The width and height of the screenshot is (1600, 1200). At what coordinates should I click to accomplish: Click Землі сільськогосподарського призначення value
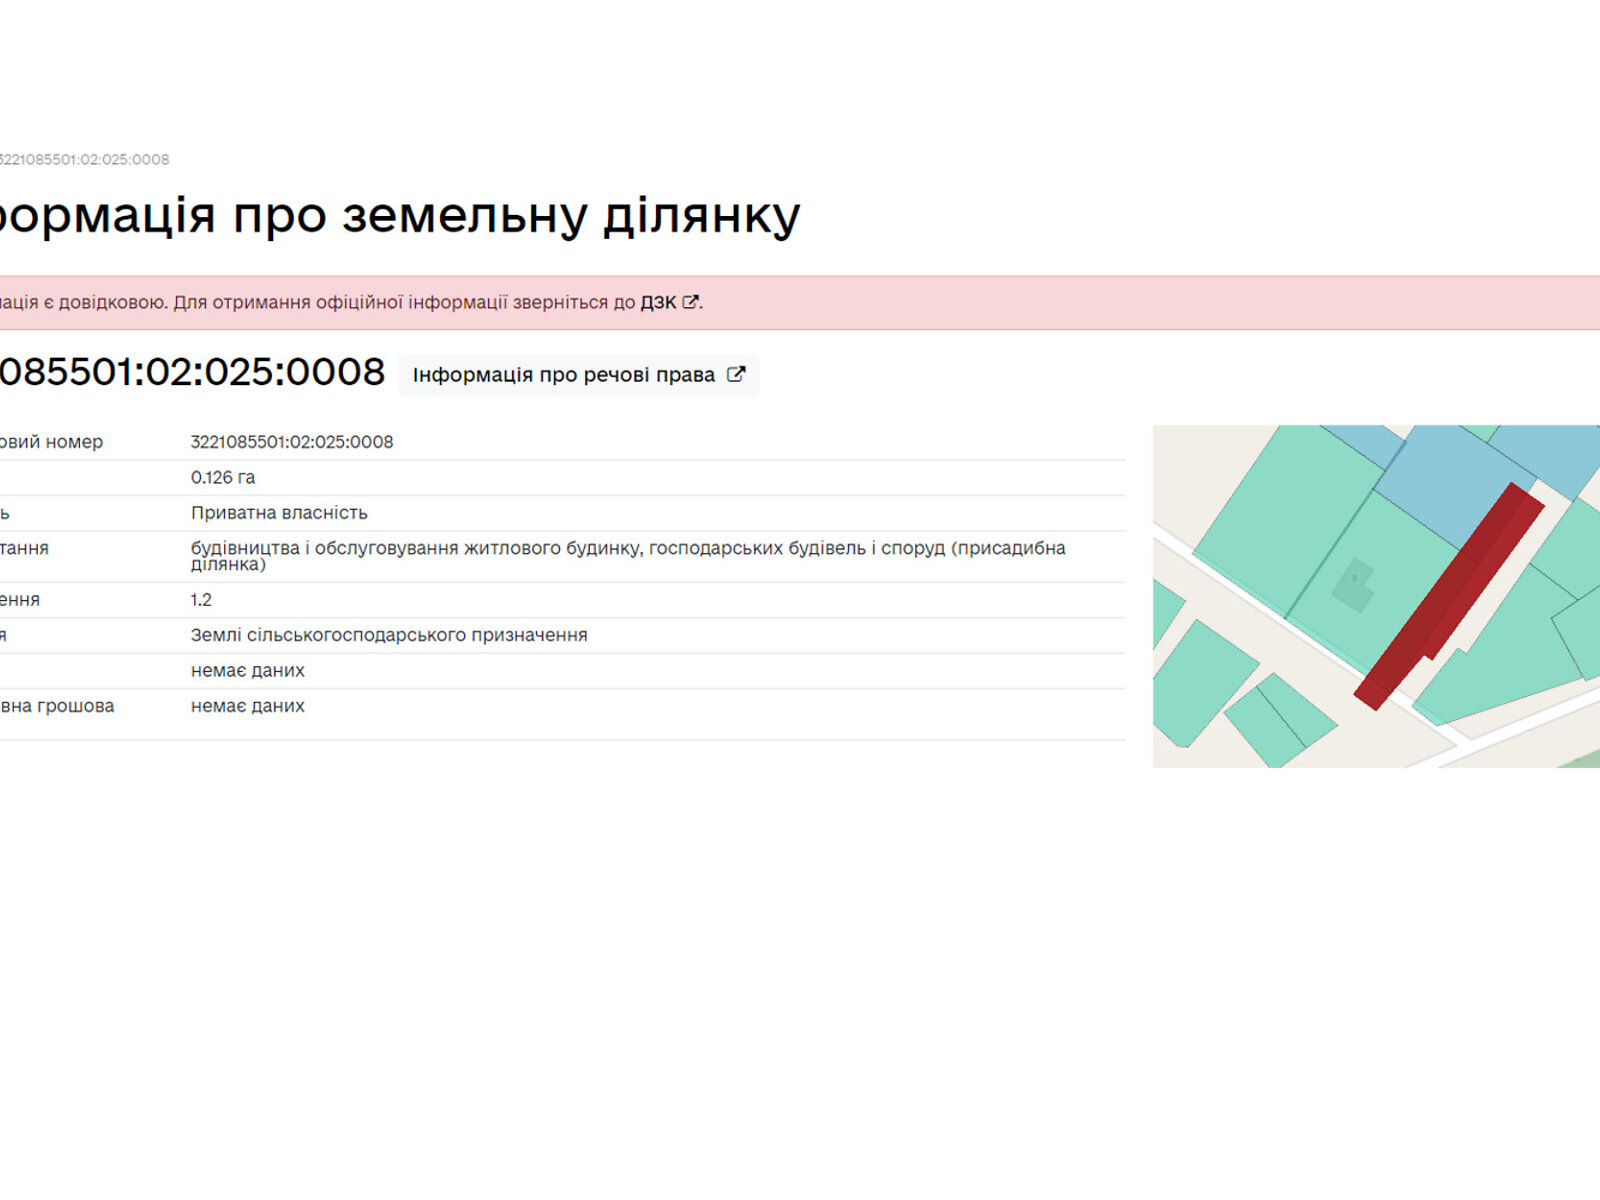(x=389, y=635)
